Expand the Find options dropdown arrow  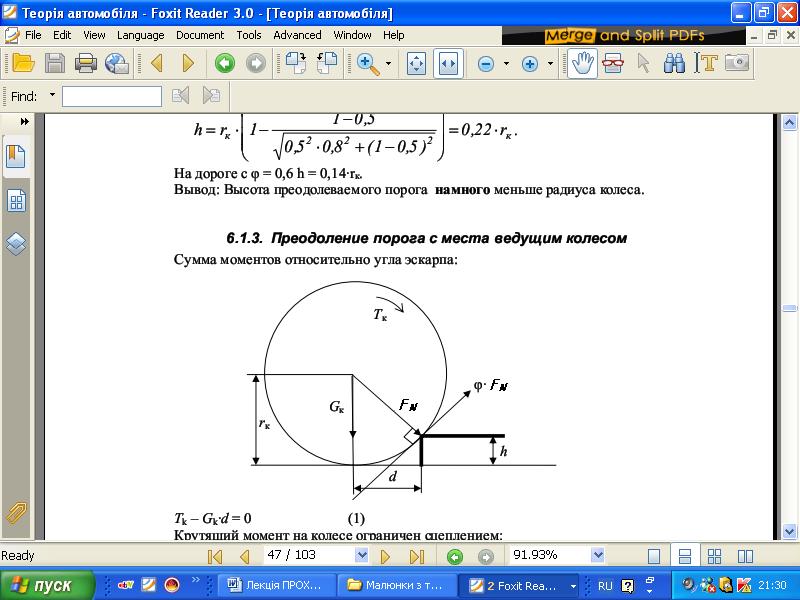point(52,96)
